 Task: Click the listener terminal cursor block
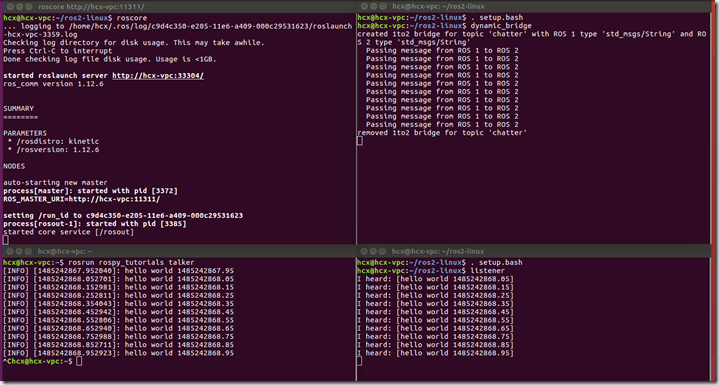360,362
